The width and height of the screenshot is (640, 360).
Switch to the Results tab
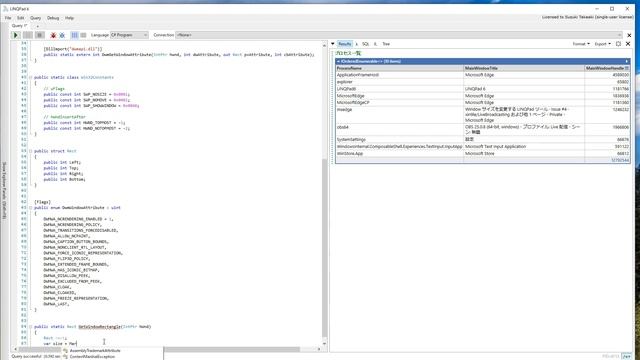[x=344, y=44]
